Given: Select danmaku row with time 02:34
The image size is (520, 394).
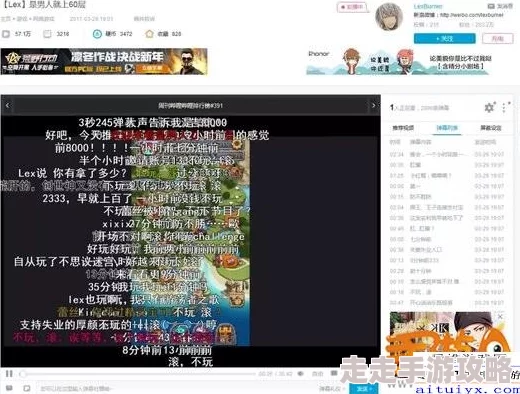Looking at the screenshot, I should [x=447, y=154].
